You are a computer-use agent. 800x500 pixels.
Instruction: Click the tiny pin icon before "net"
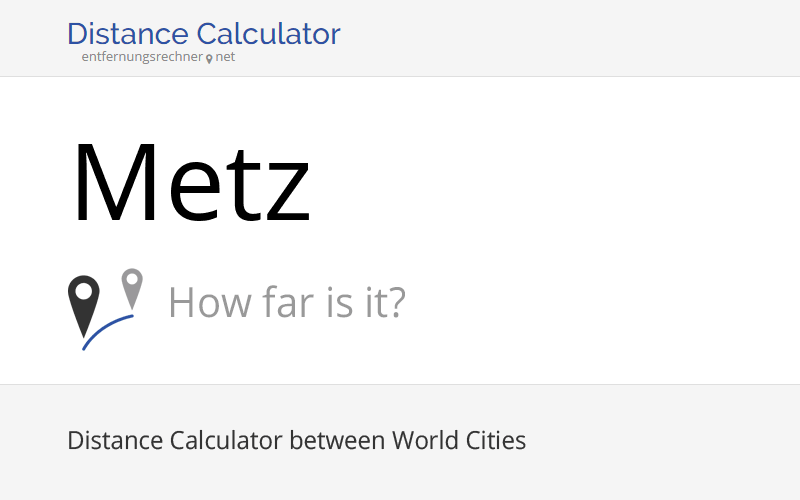[209, 59]
